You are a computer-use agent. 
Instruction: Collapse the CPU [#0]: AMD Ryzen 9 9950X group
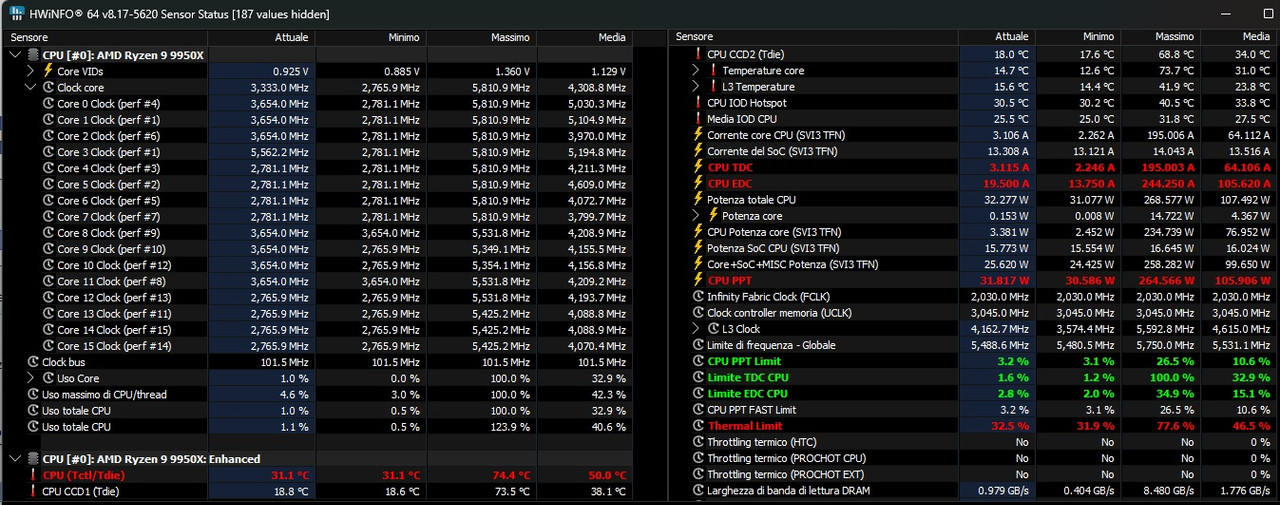click(14, 55)
